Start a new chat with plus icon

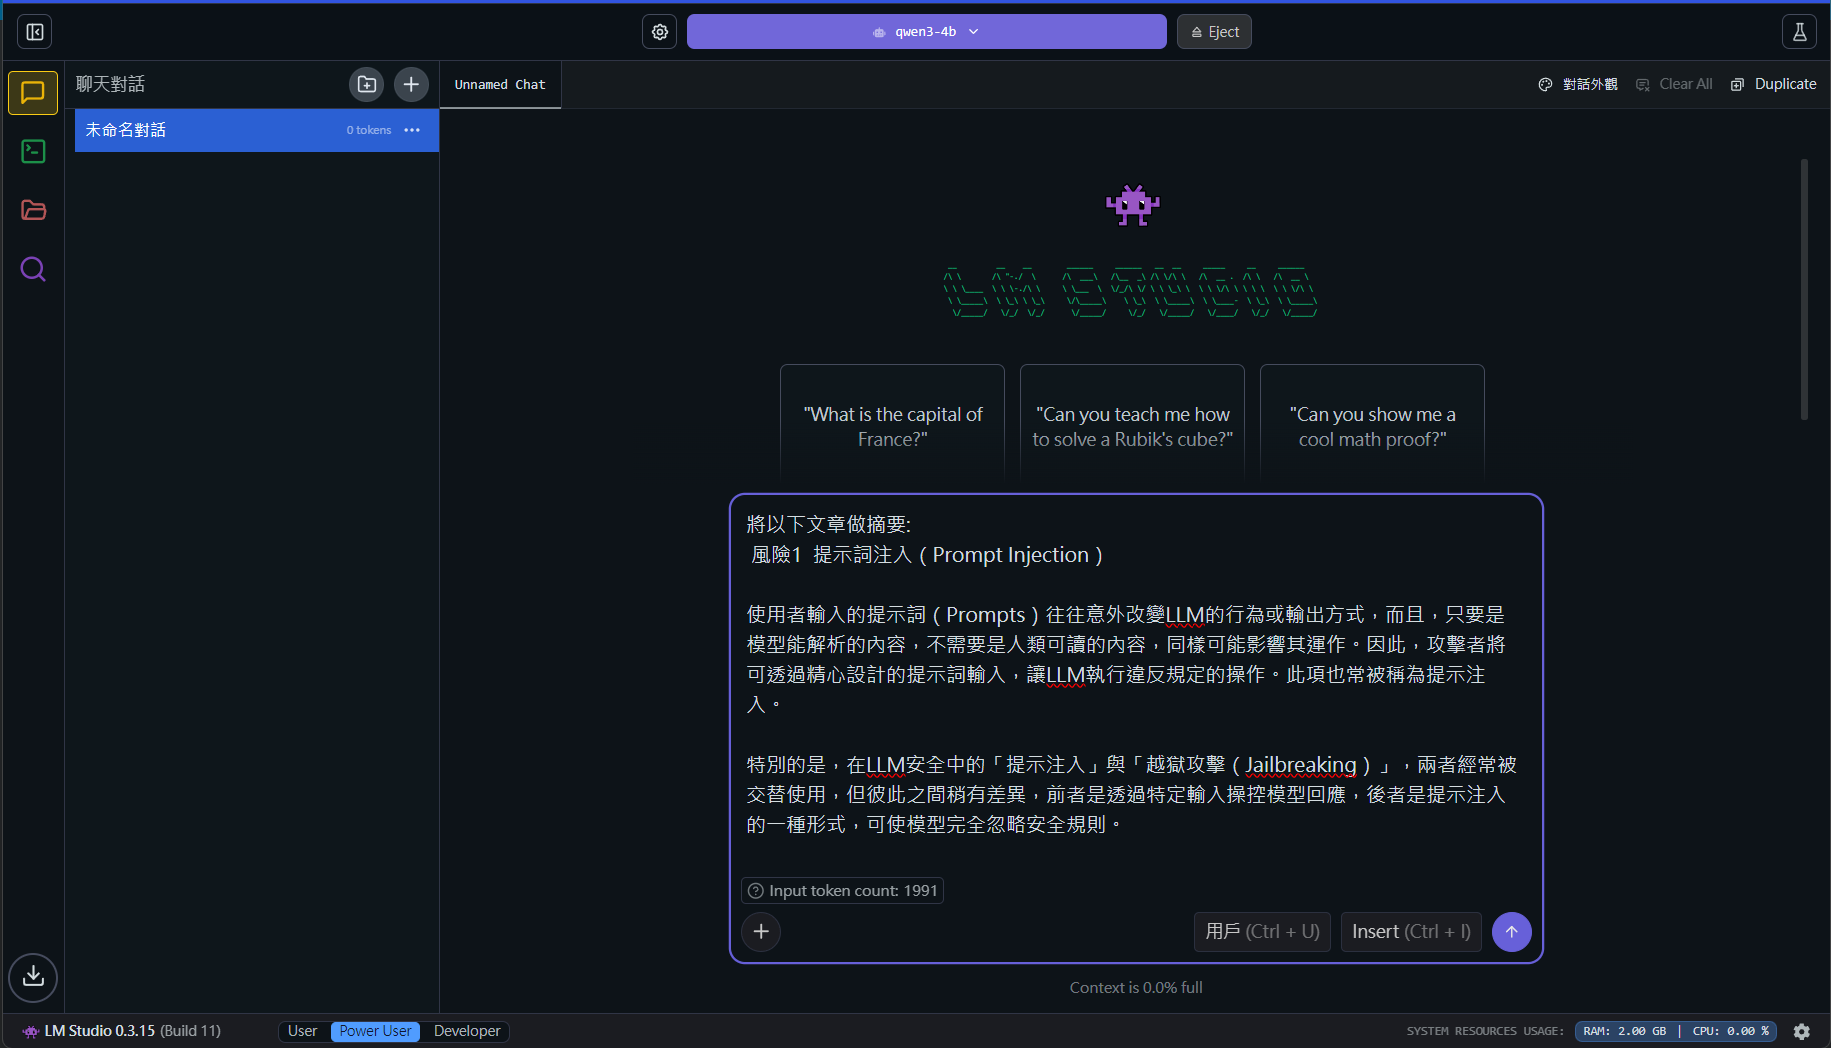(411, 85)
